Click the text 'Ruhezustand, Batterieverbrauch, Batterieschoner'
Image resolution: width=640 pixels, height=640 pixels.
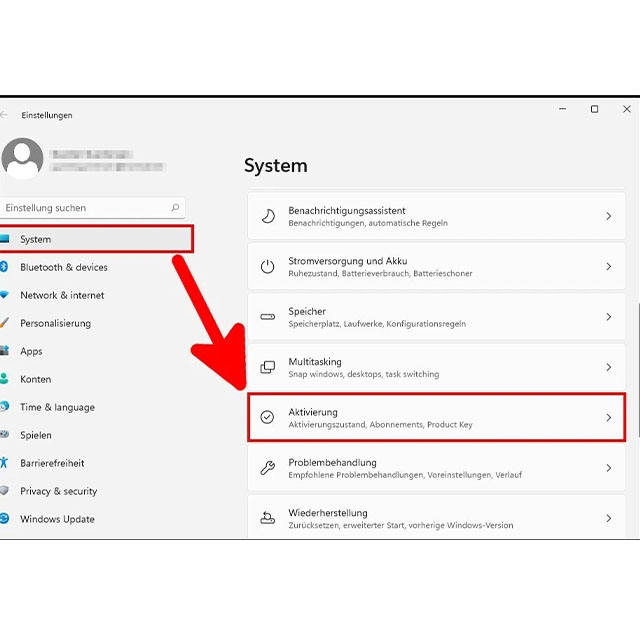pyautogui.click(x=380, y=273)
